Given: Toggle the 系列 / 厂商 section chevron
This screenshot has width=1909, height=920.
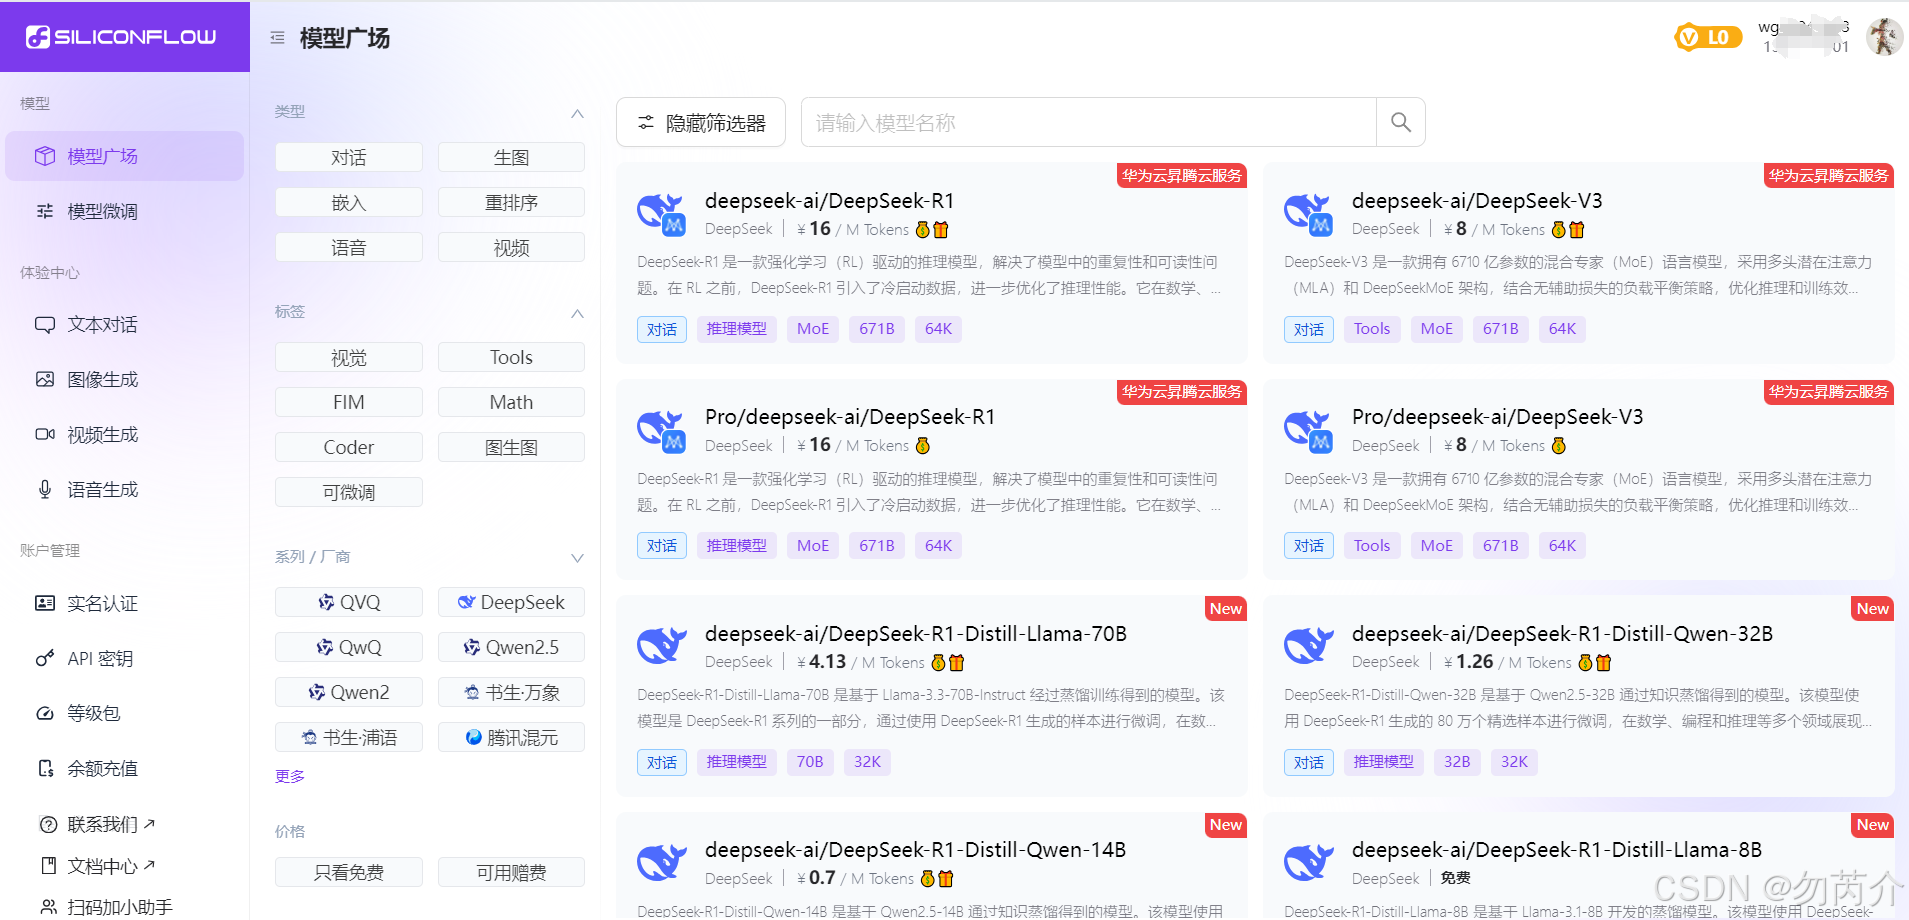Looking at the screenshot, I should (x=577, y=558).
